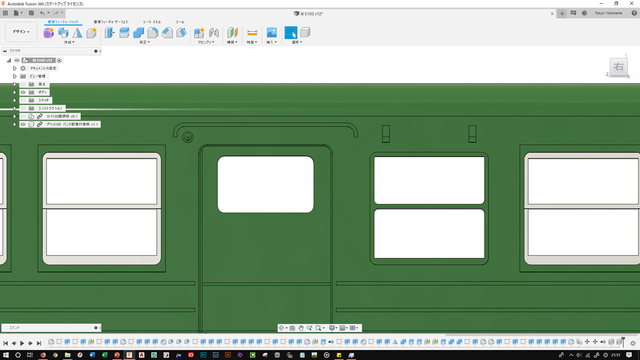Click the Joint tool icon
This screenshot has height=360, width=640.
[213, 33]
